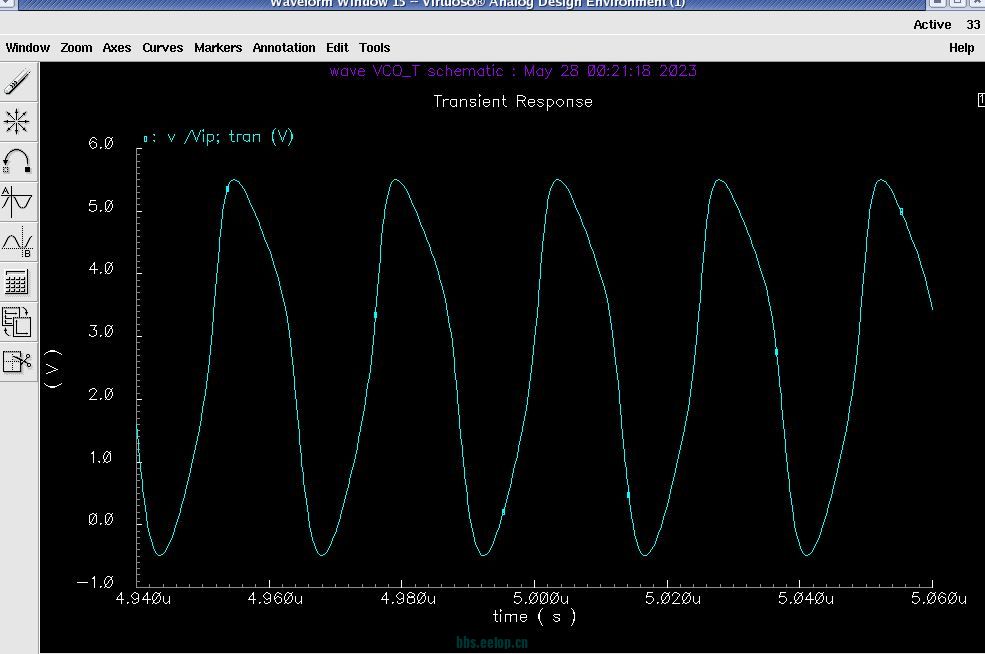Image resolution: width=985 pixels, height=654 pixels.
Task: Click the 4.0 label on voltage axis
Action: 101,268
